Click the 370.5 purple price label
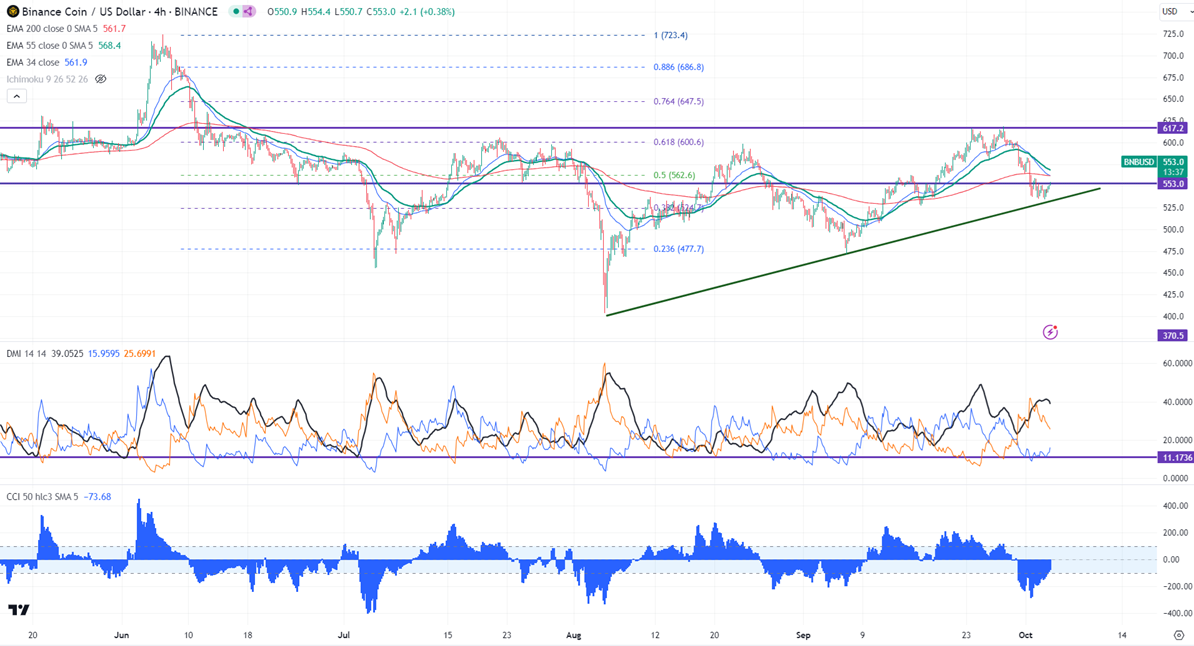Viewport: 1194px width, 646px height. click(1172, 336)
